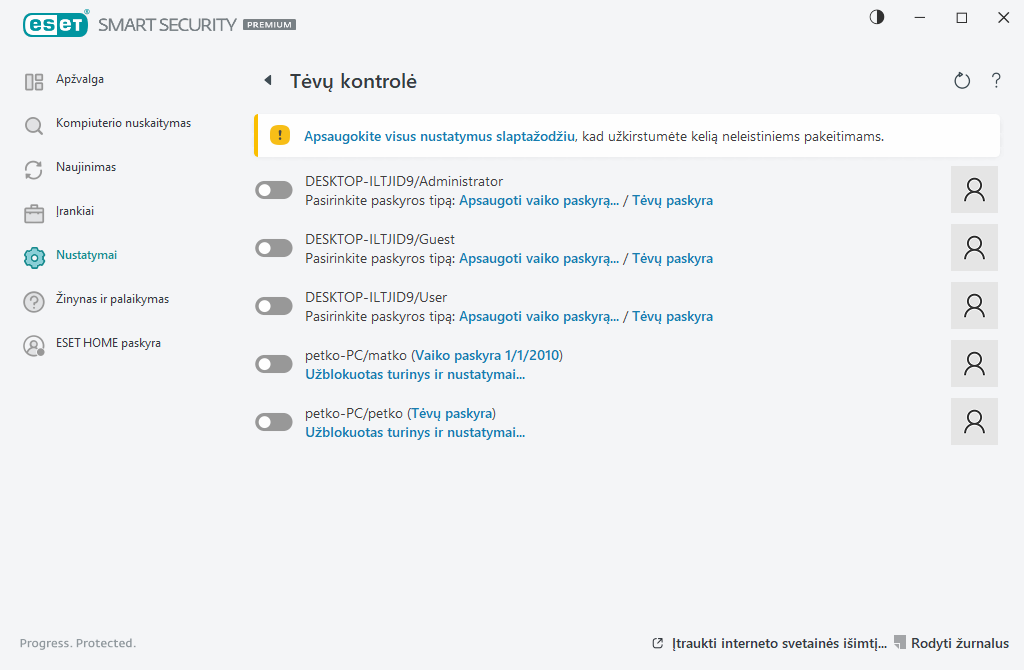The width and height of the screenshot is (1024, 670).
Task: Enable parental control for DESKTOP-ILTJID9/Administrator
Action: pyautogui.click(x=273, y=189)
